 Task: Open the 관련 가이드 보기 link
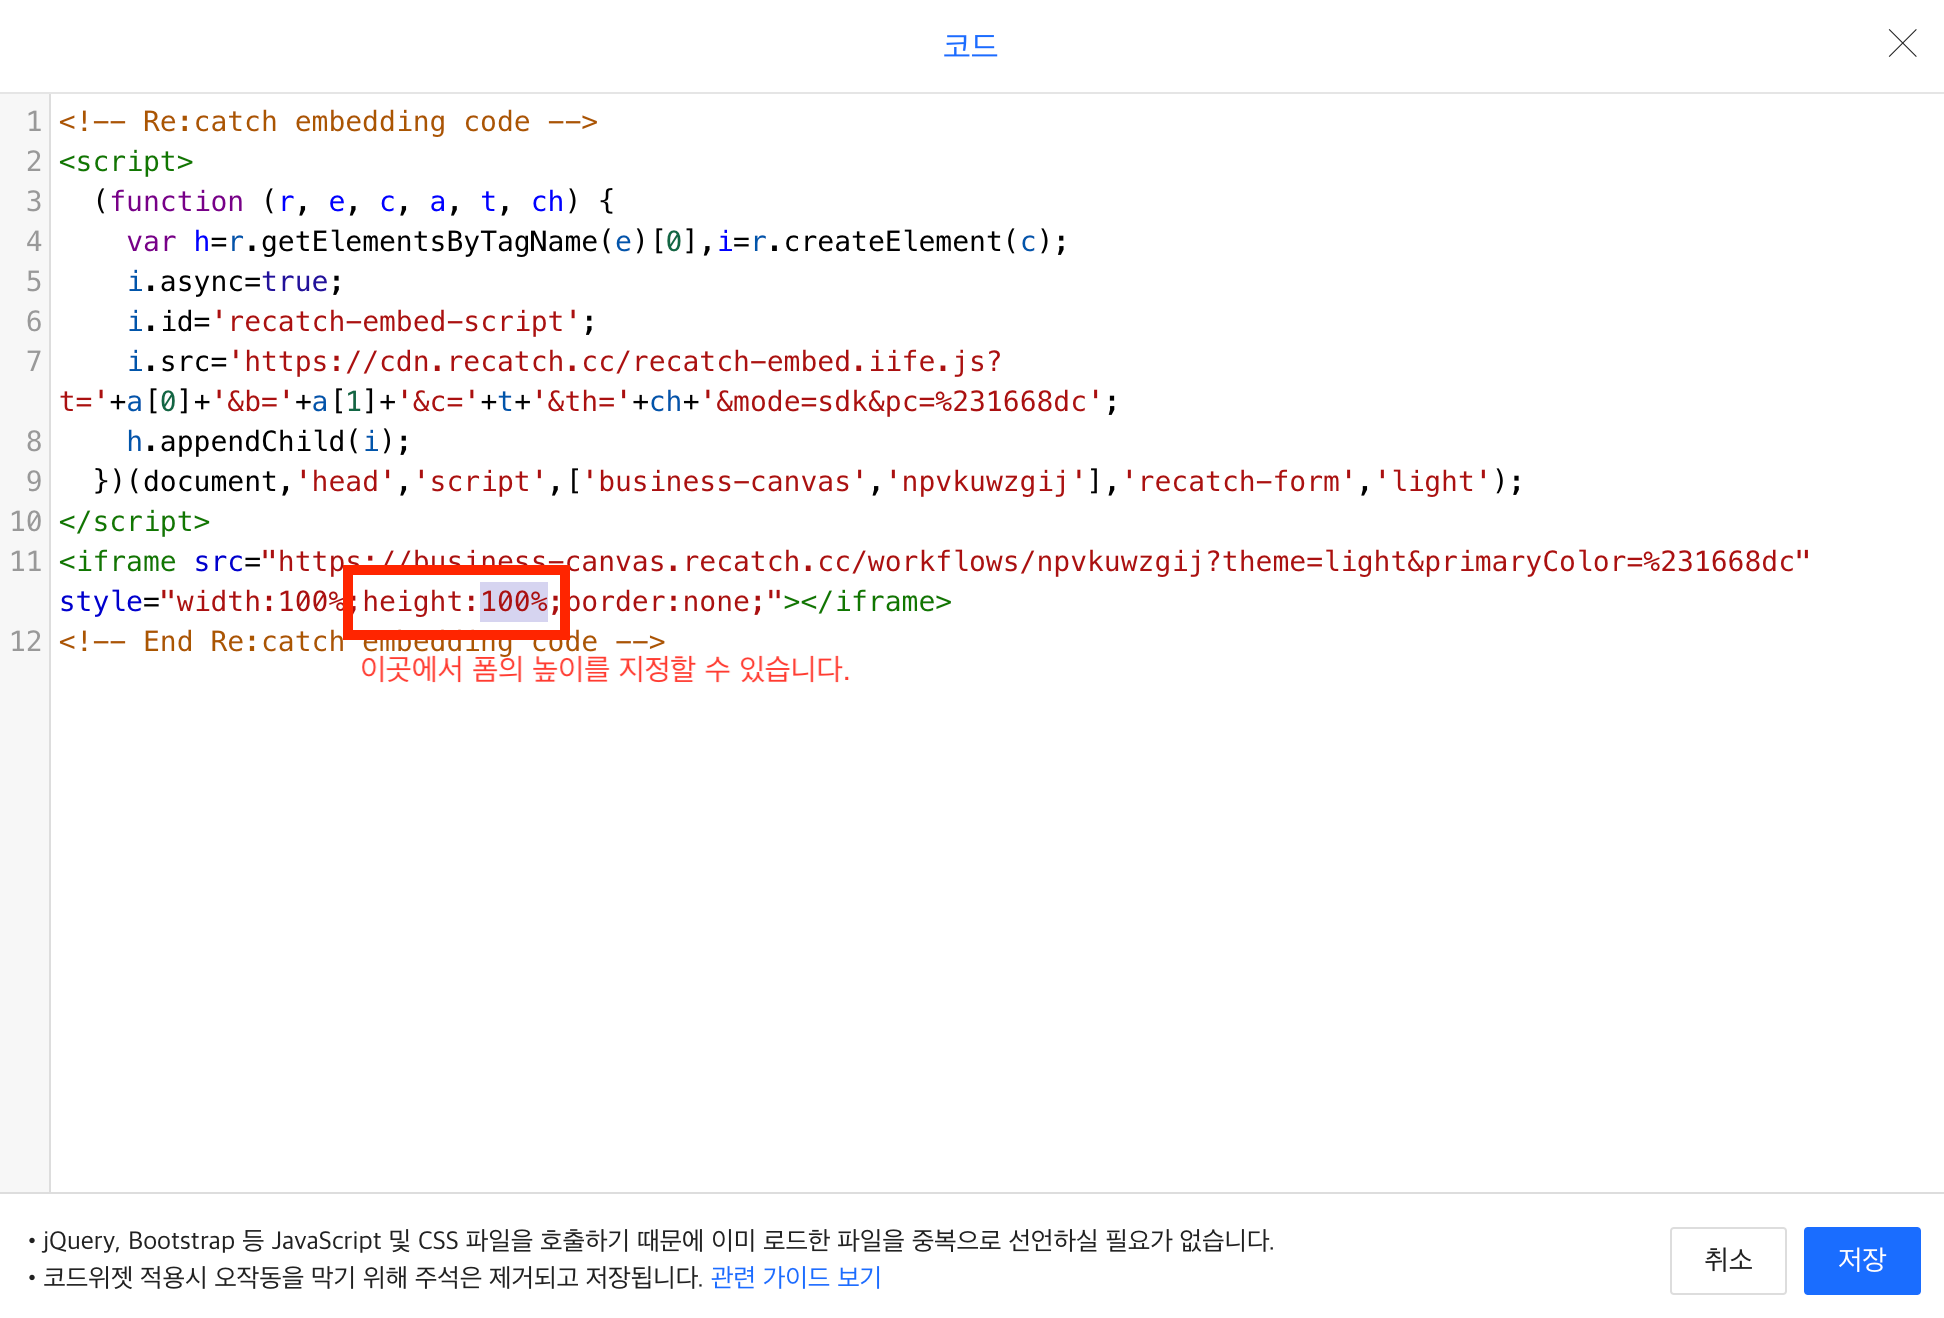tap(795, 1277)
